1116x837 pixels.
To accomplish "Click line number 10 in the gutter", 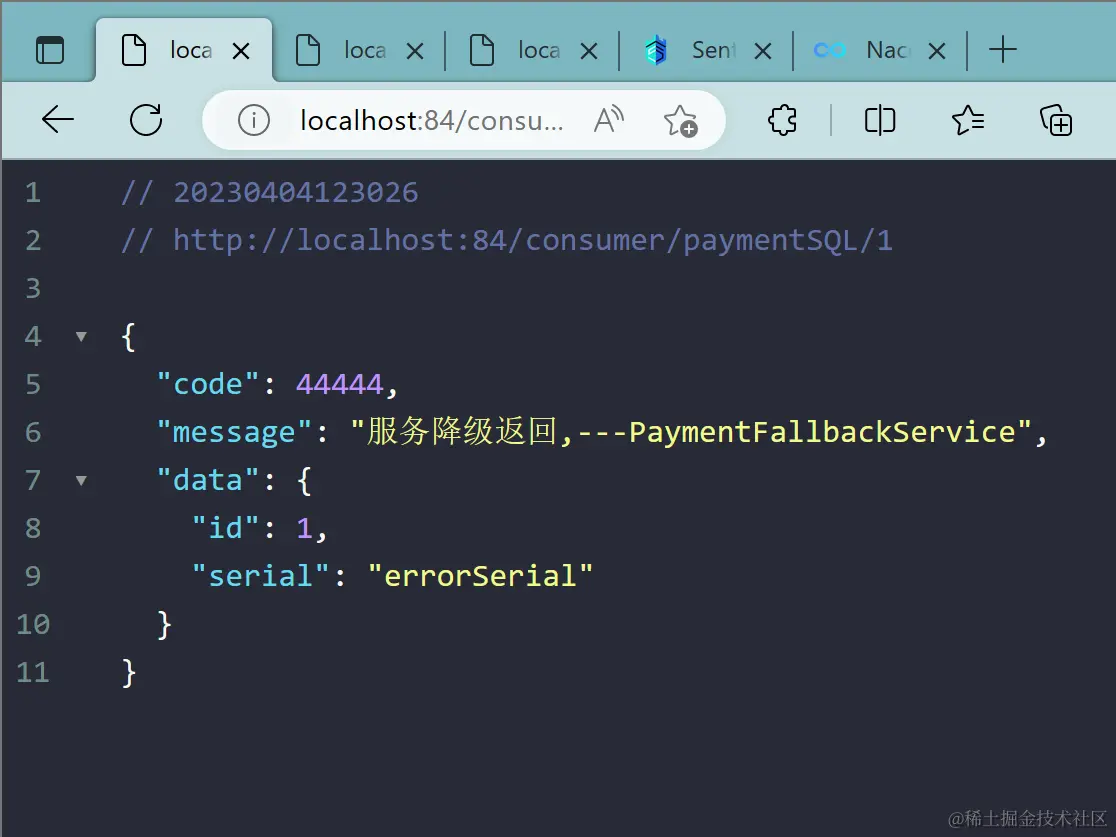I will pyautogui.click(x=33, y=624).
